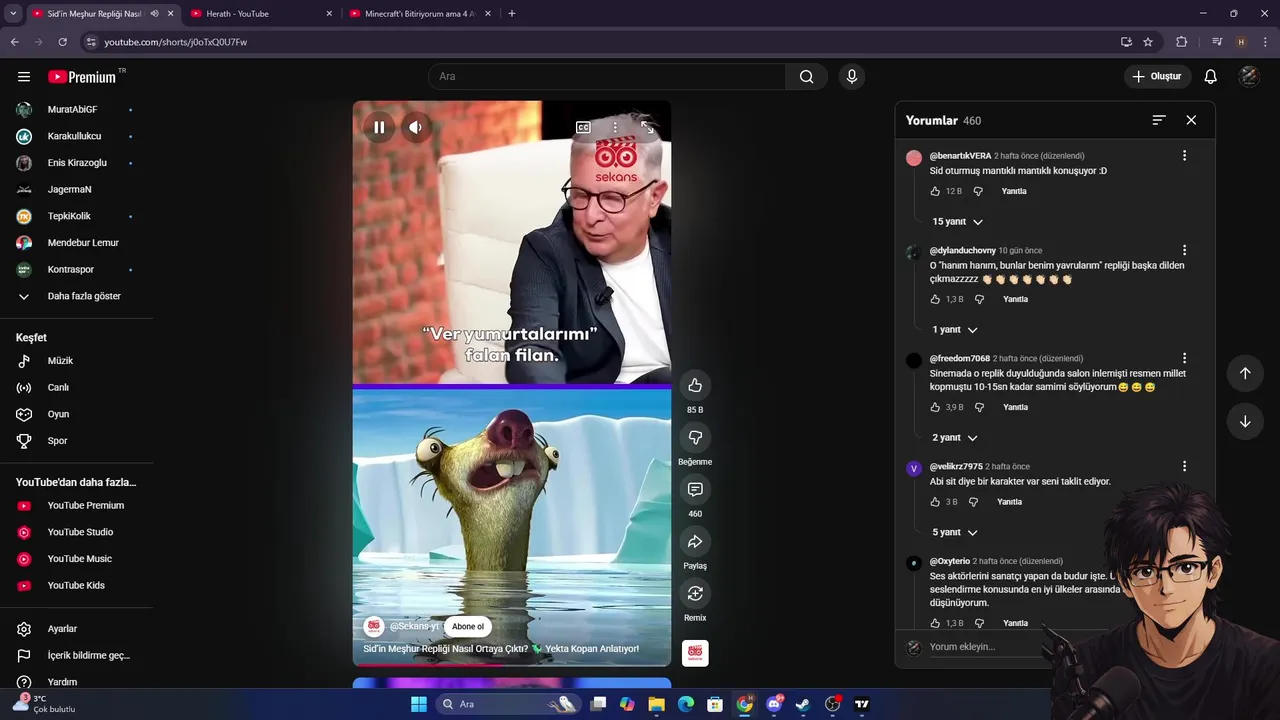Open YouTube notifications bell
The image size is (1280, 720).
1210,76
